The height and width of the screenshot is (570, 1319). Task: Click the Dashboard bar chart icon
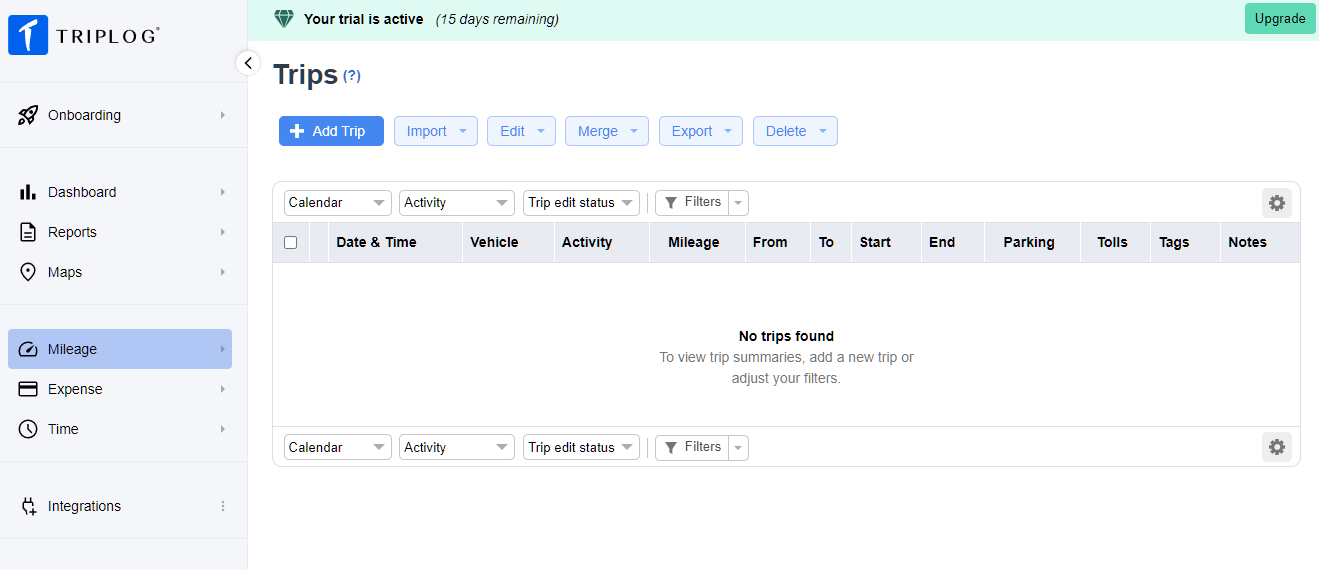[28, 192]
